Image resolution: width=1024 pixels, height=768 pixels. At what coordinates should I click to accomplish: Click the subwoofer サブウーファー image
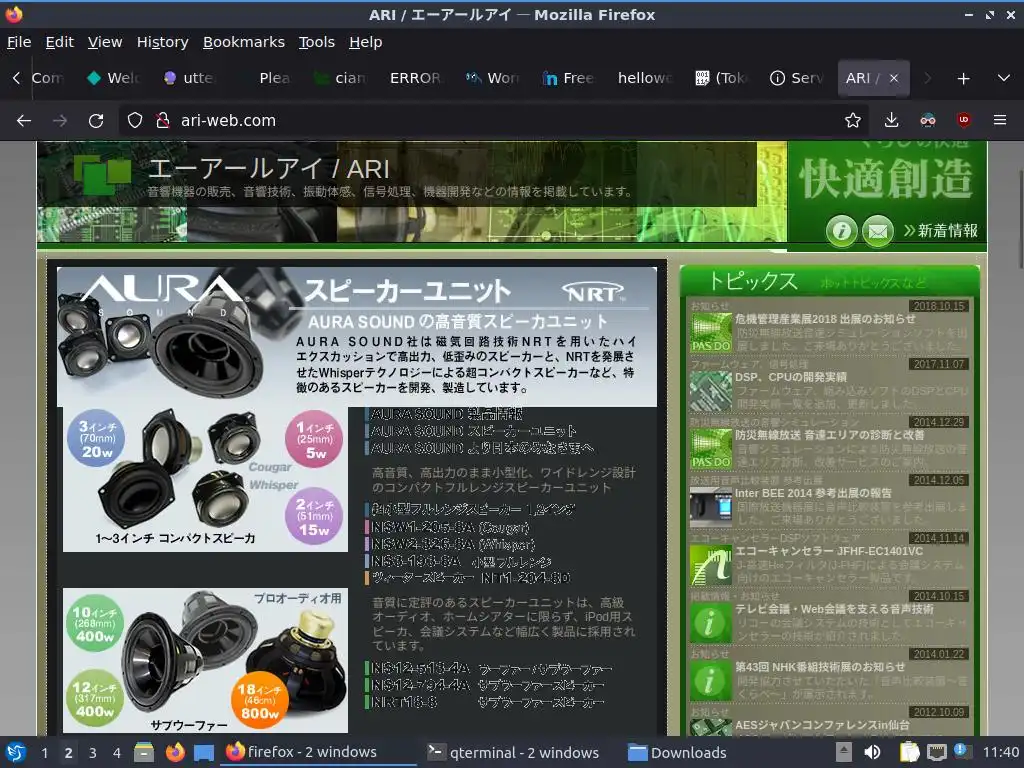(205, 660)
